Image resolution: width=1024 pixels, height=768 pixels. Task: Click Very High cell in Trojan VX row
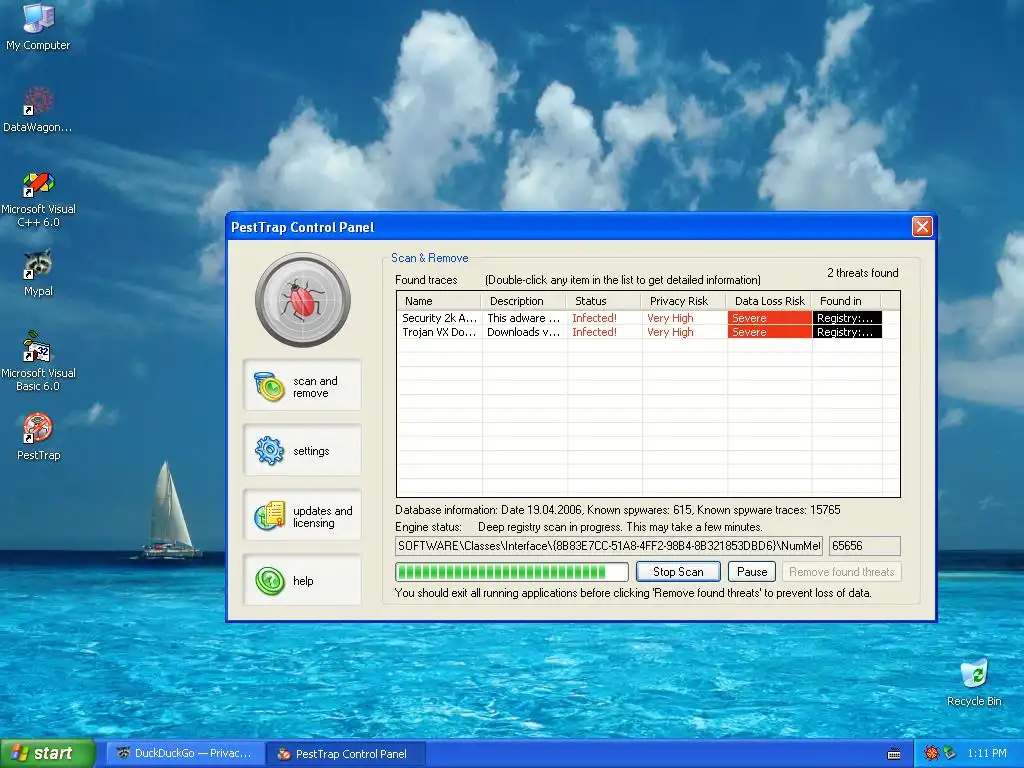[x=684, y=332]
